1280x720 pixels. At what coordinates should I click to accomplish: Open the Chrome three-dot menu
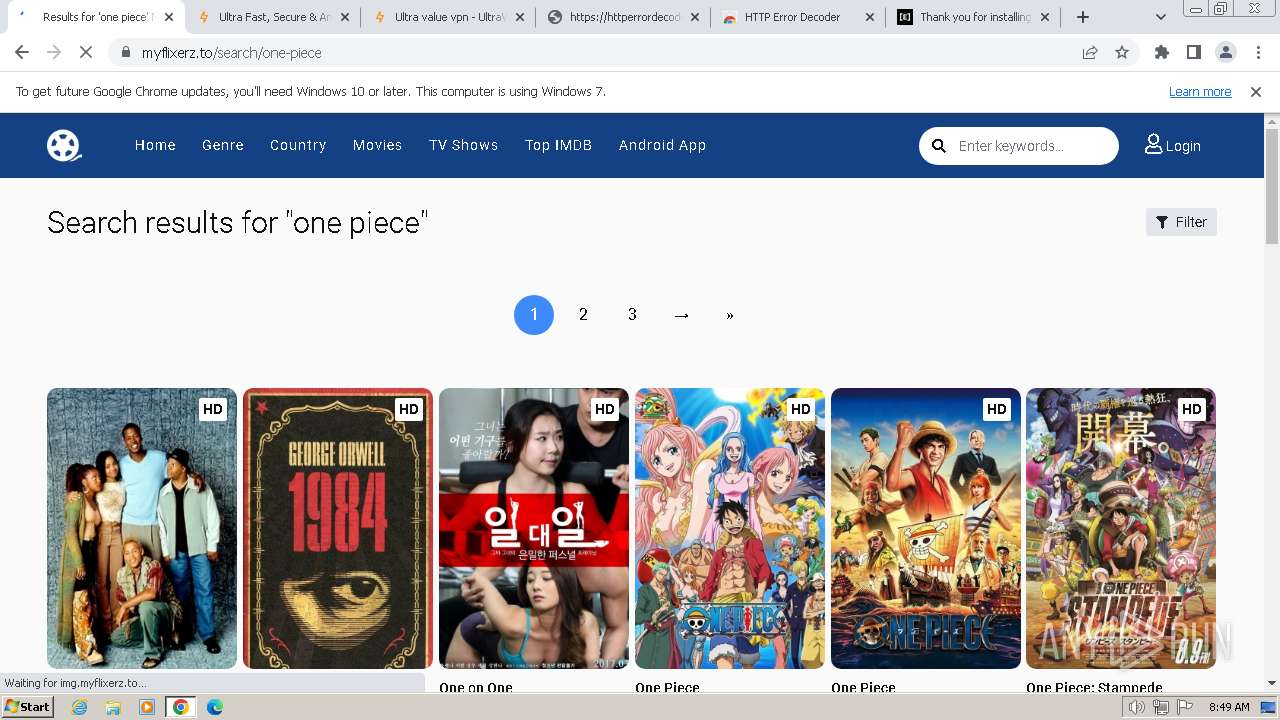[1257, 53]
